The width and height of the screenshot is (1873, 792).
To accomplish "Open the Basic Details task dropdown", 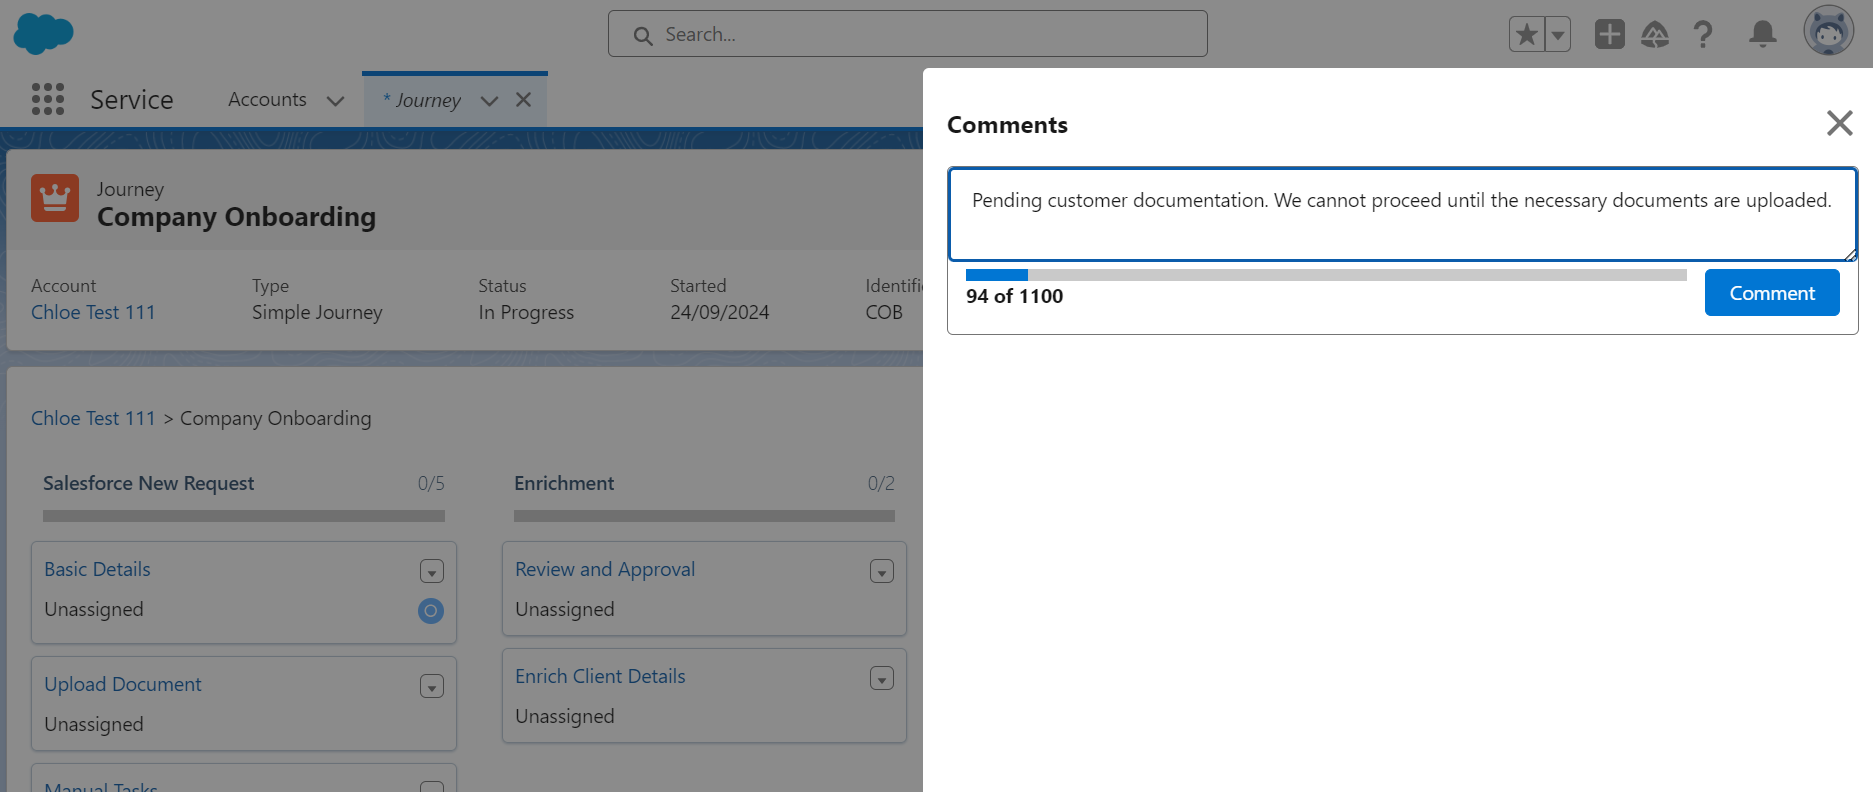I will click(432, 571).
